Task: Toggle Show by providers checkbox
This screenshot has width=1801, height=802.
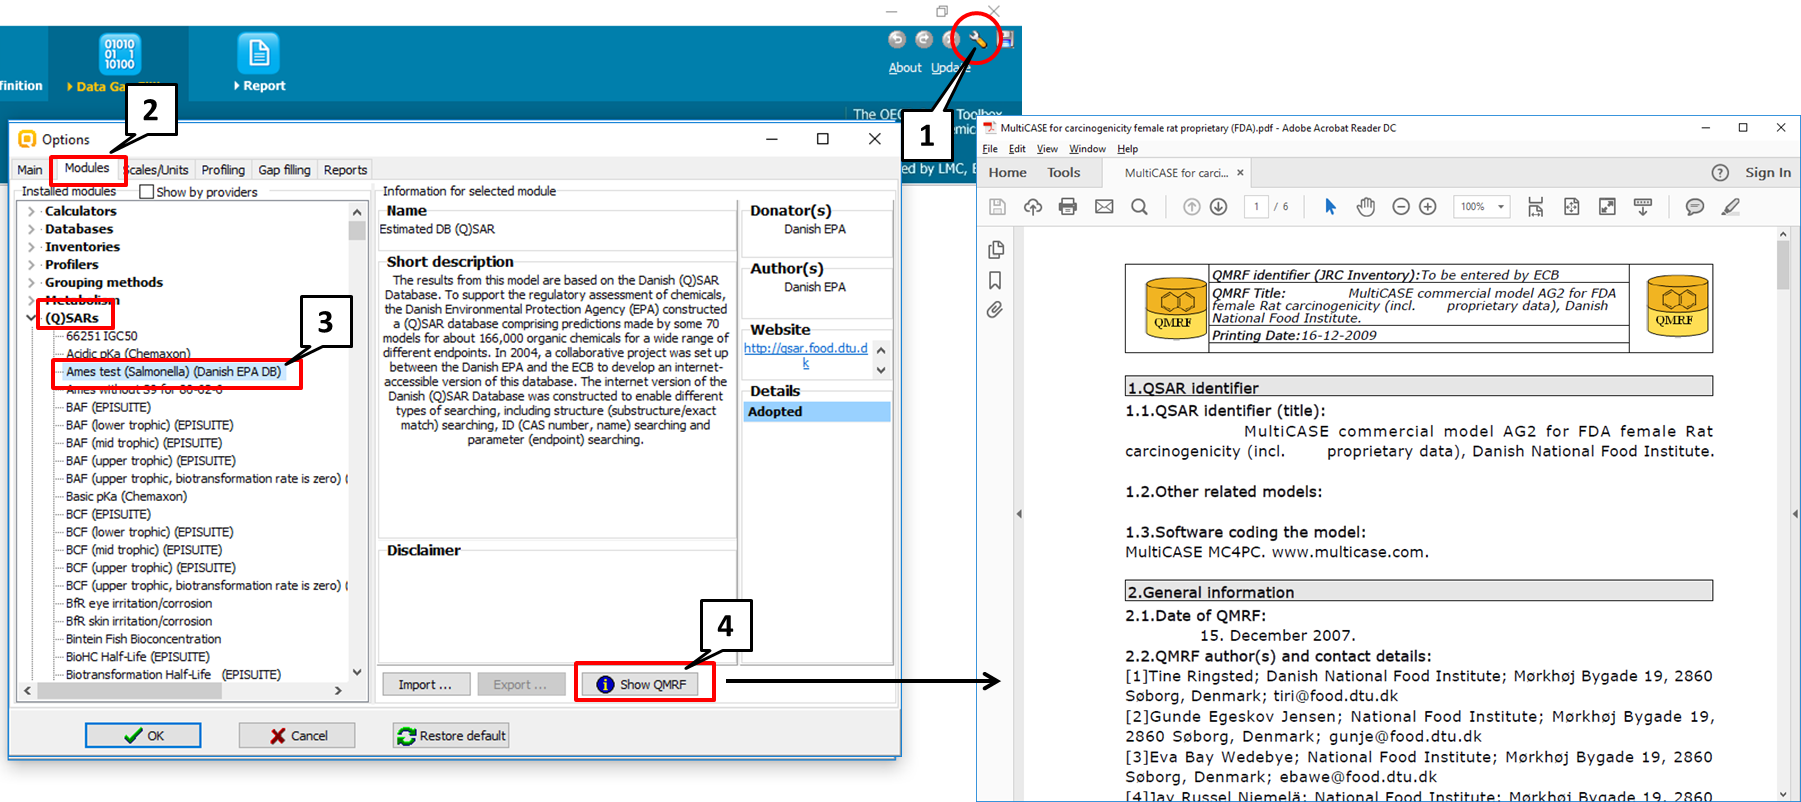Action: point(147,192)
